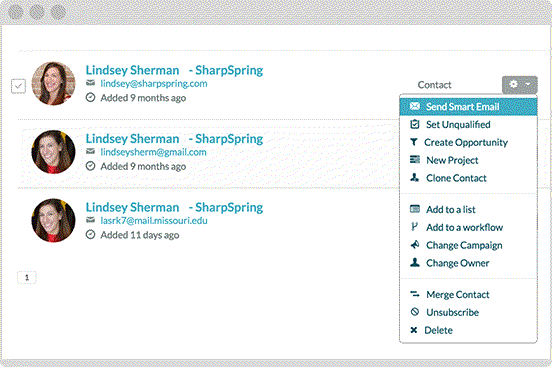This screenshot has height=368, width=552.
Task: Go to page 1 in pagination
Action: (27, 277)
